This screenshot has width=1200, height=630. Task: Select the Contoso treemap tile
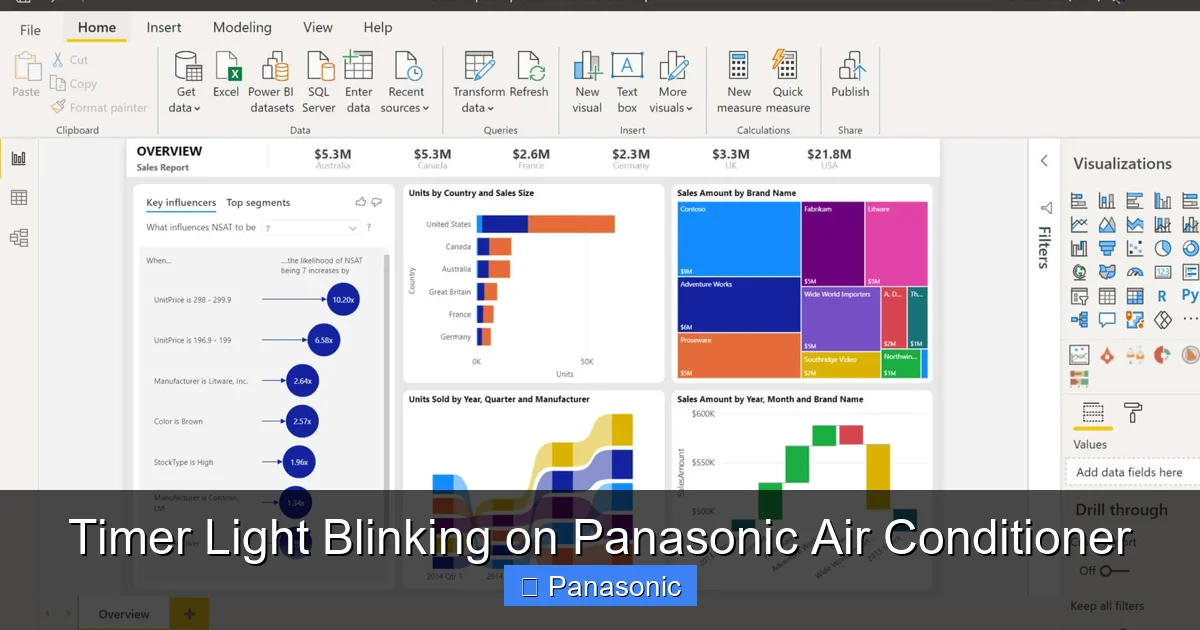tap(739, 239)
